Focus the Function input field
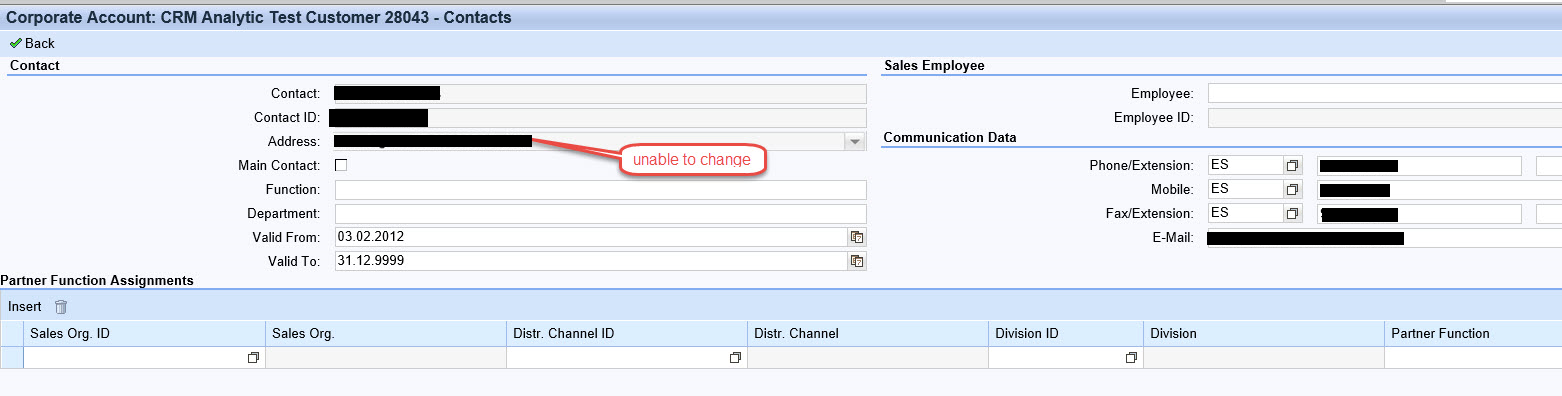The height and width of the screenshot is (396, 1562). click(x=600, y=190)
